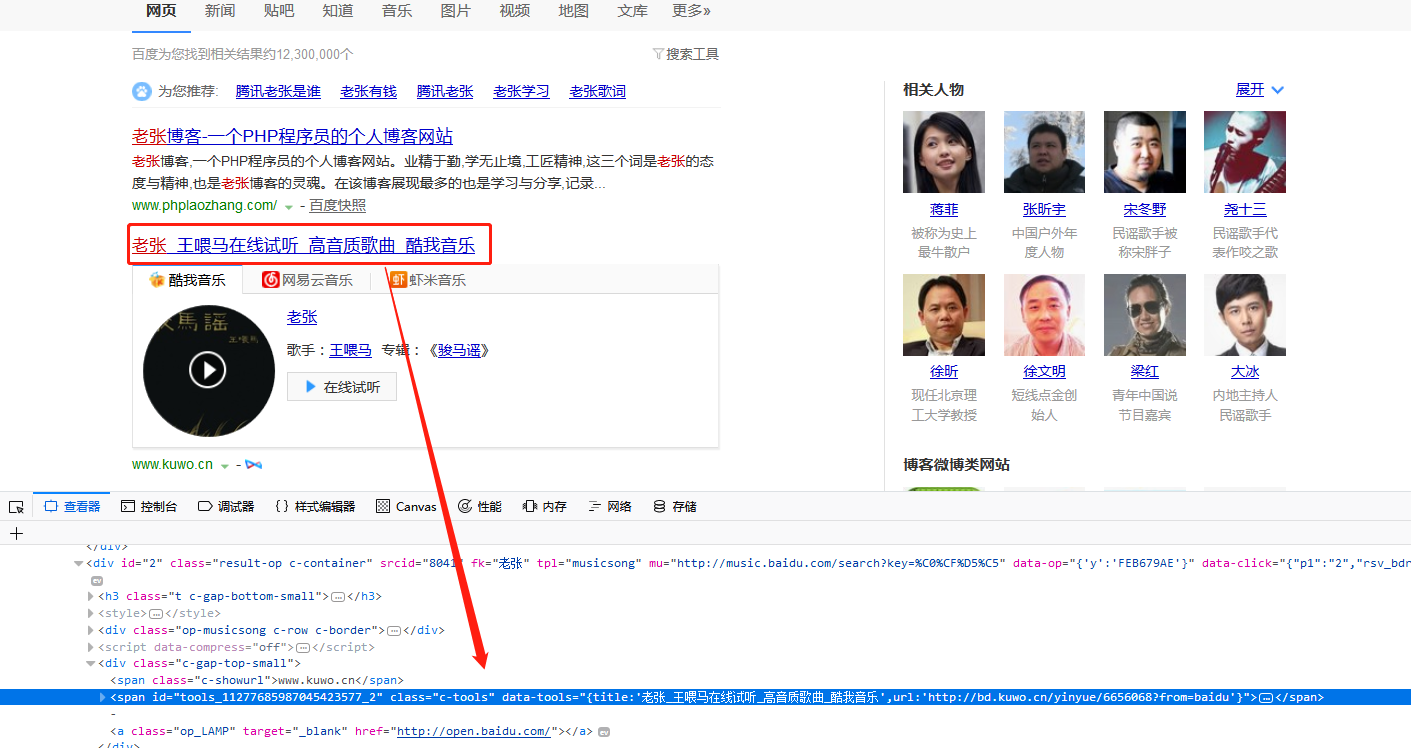Open the photo of 蒋菲
The height and width of the screenshot is (748, 1411).
point(944,152)
